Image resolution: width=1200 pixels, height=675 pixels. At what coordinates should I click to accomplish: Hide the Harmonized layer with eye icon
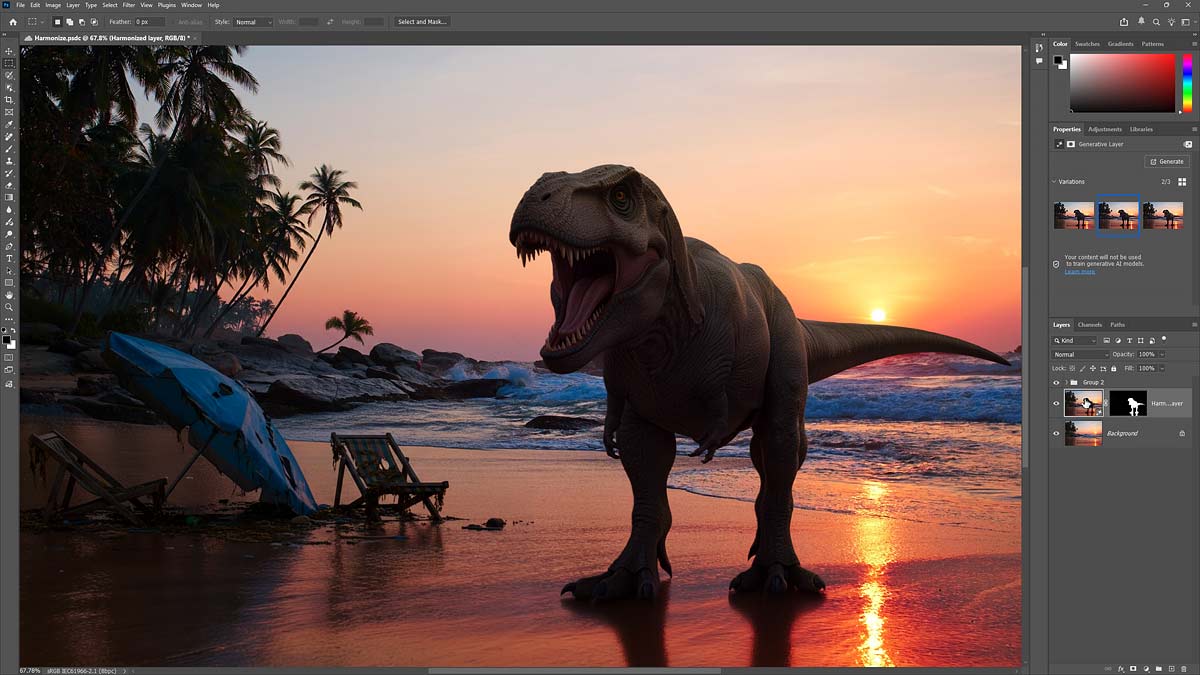coord(1056,404)
